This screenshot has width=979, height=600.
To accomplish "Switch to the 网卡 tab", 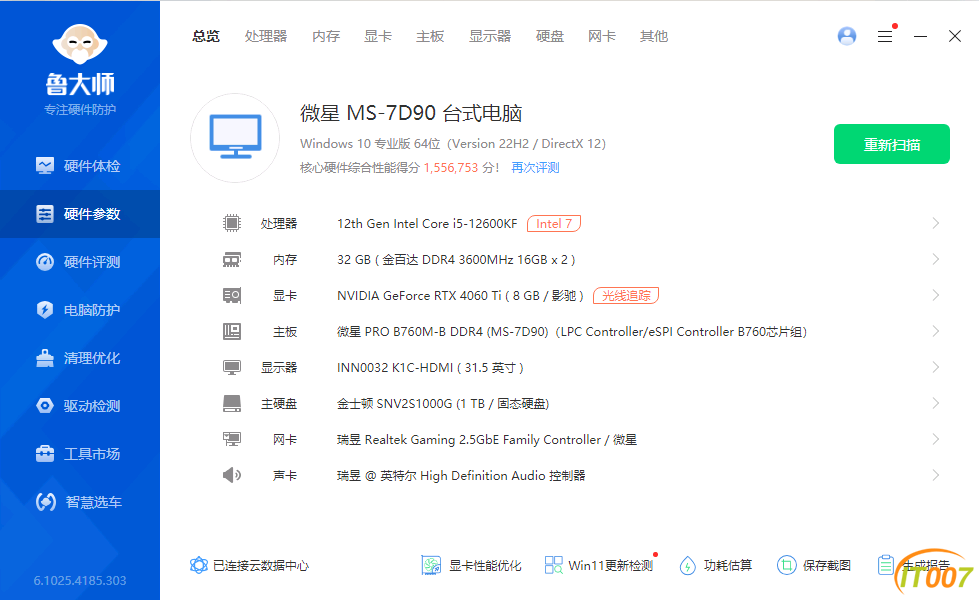I will [x=602, y=36].
